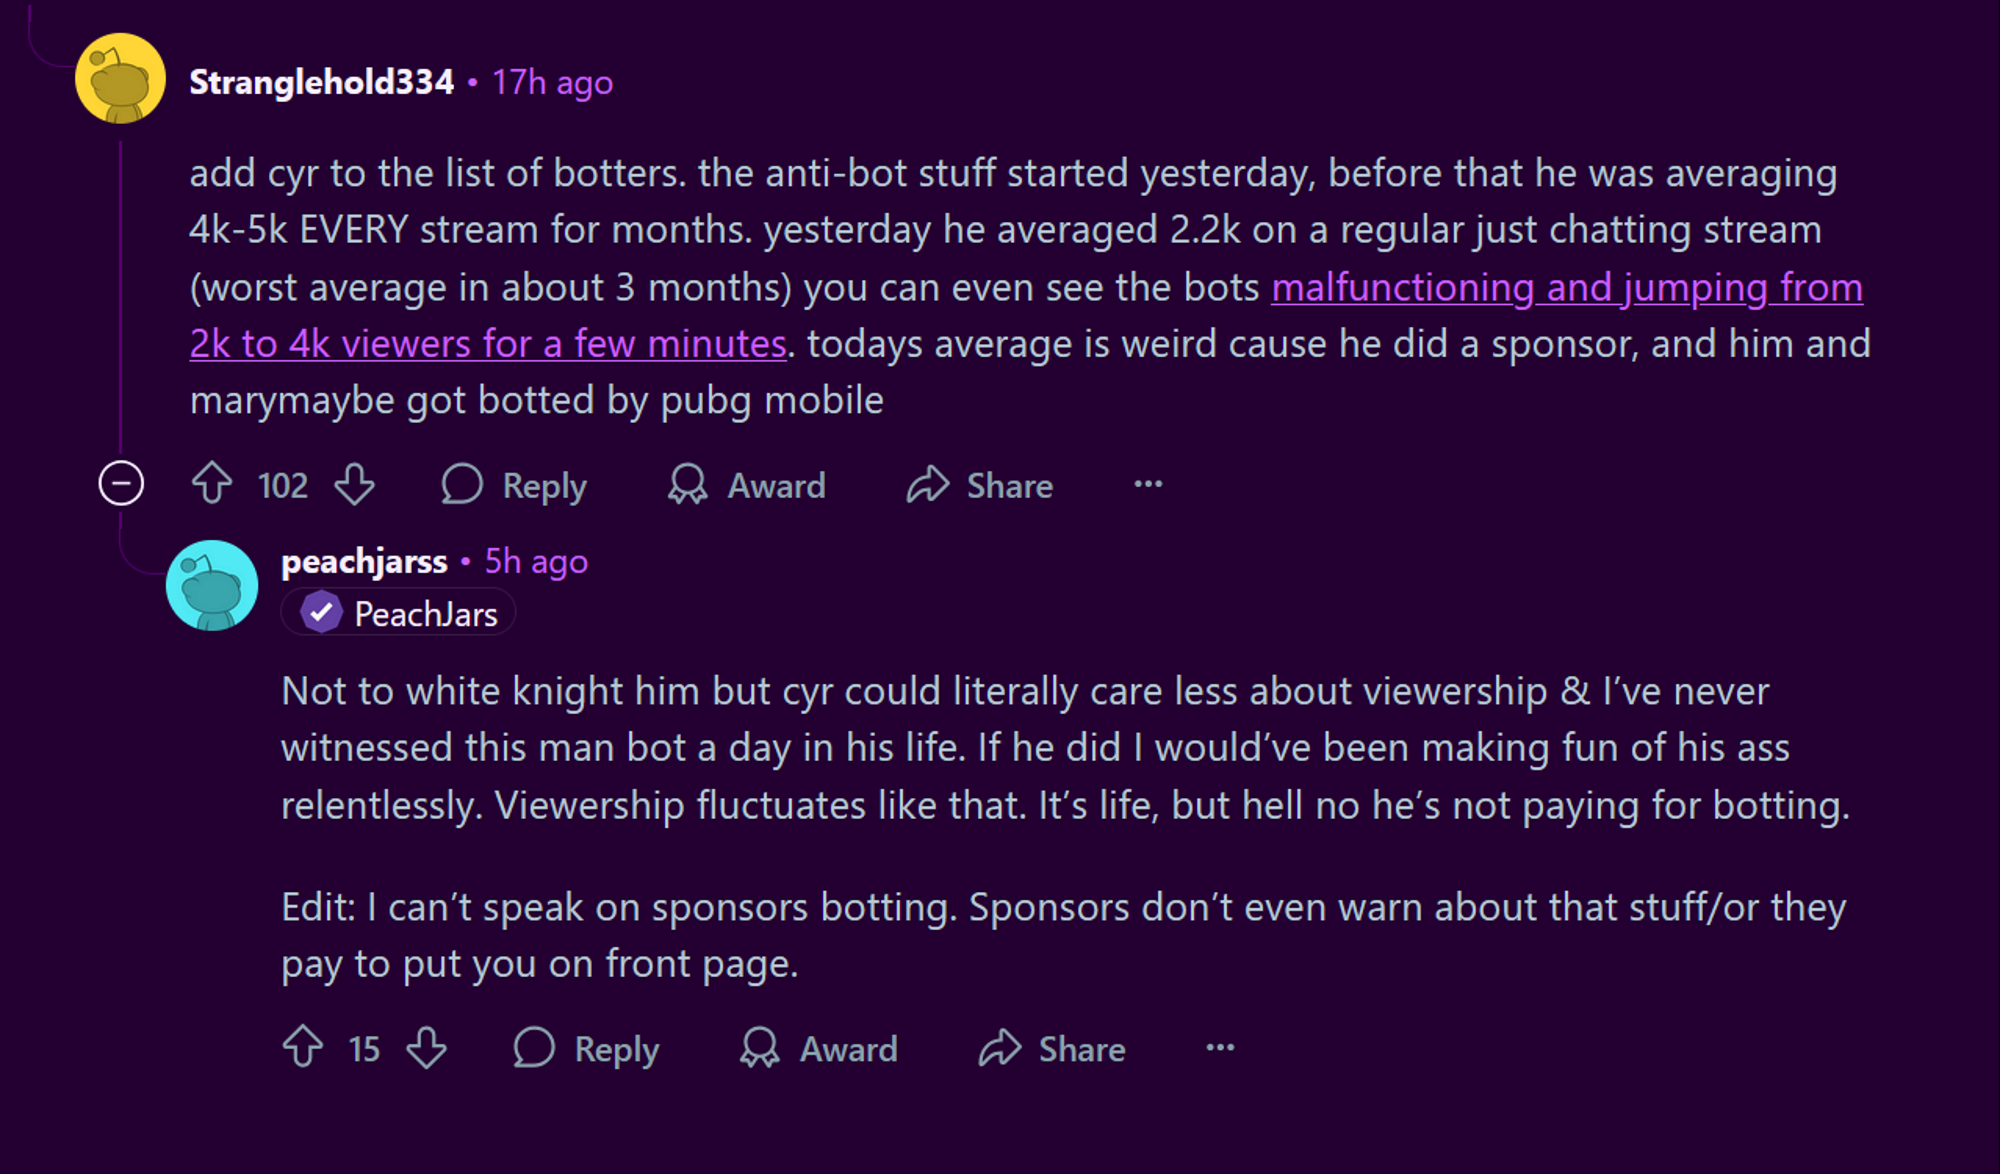The height and width of the screenshot is (1174, 2000).
Task: Open the malfunctioning and jumping viewers link
Action: [1026, 315]
